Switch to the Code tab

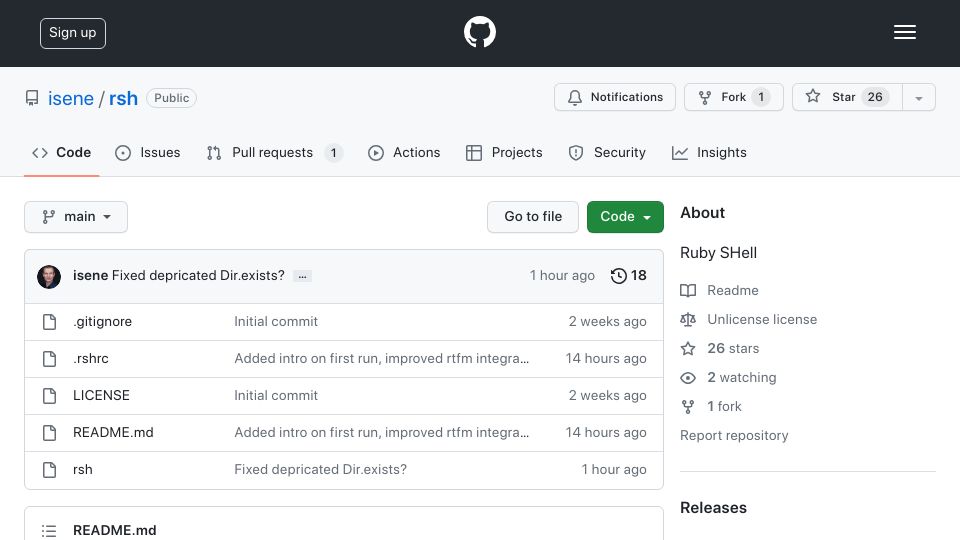pos(61,152)
